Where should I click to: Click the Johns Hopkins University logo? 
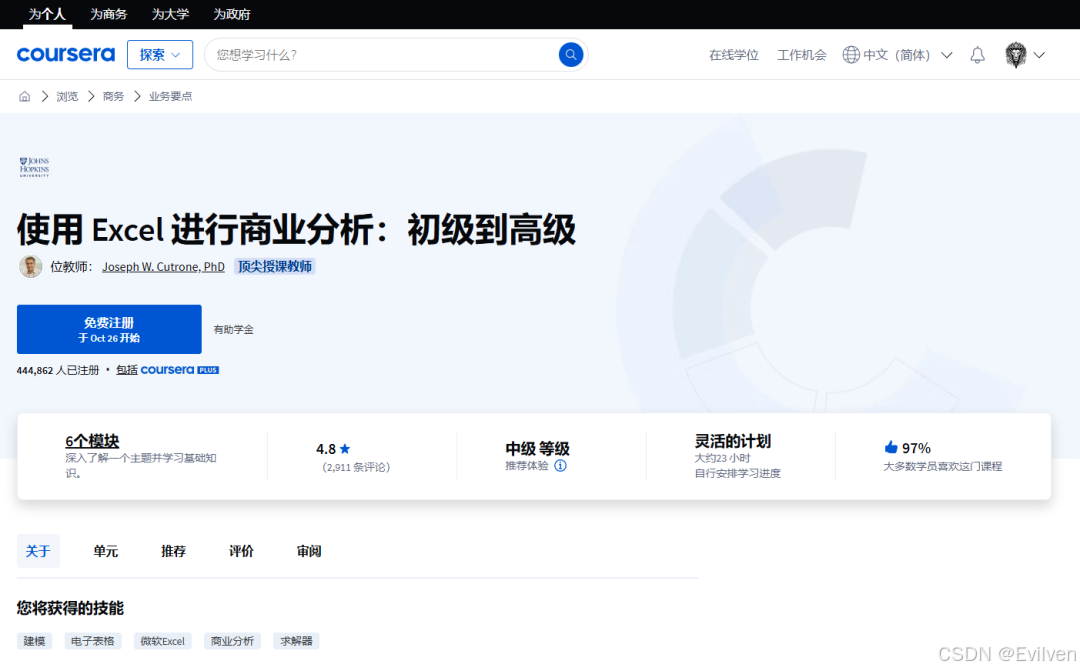[34, 167]
